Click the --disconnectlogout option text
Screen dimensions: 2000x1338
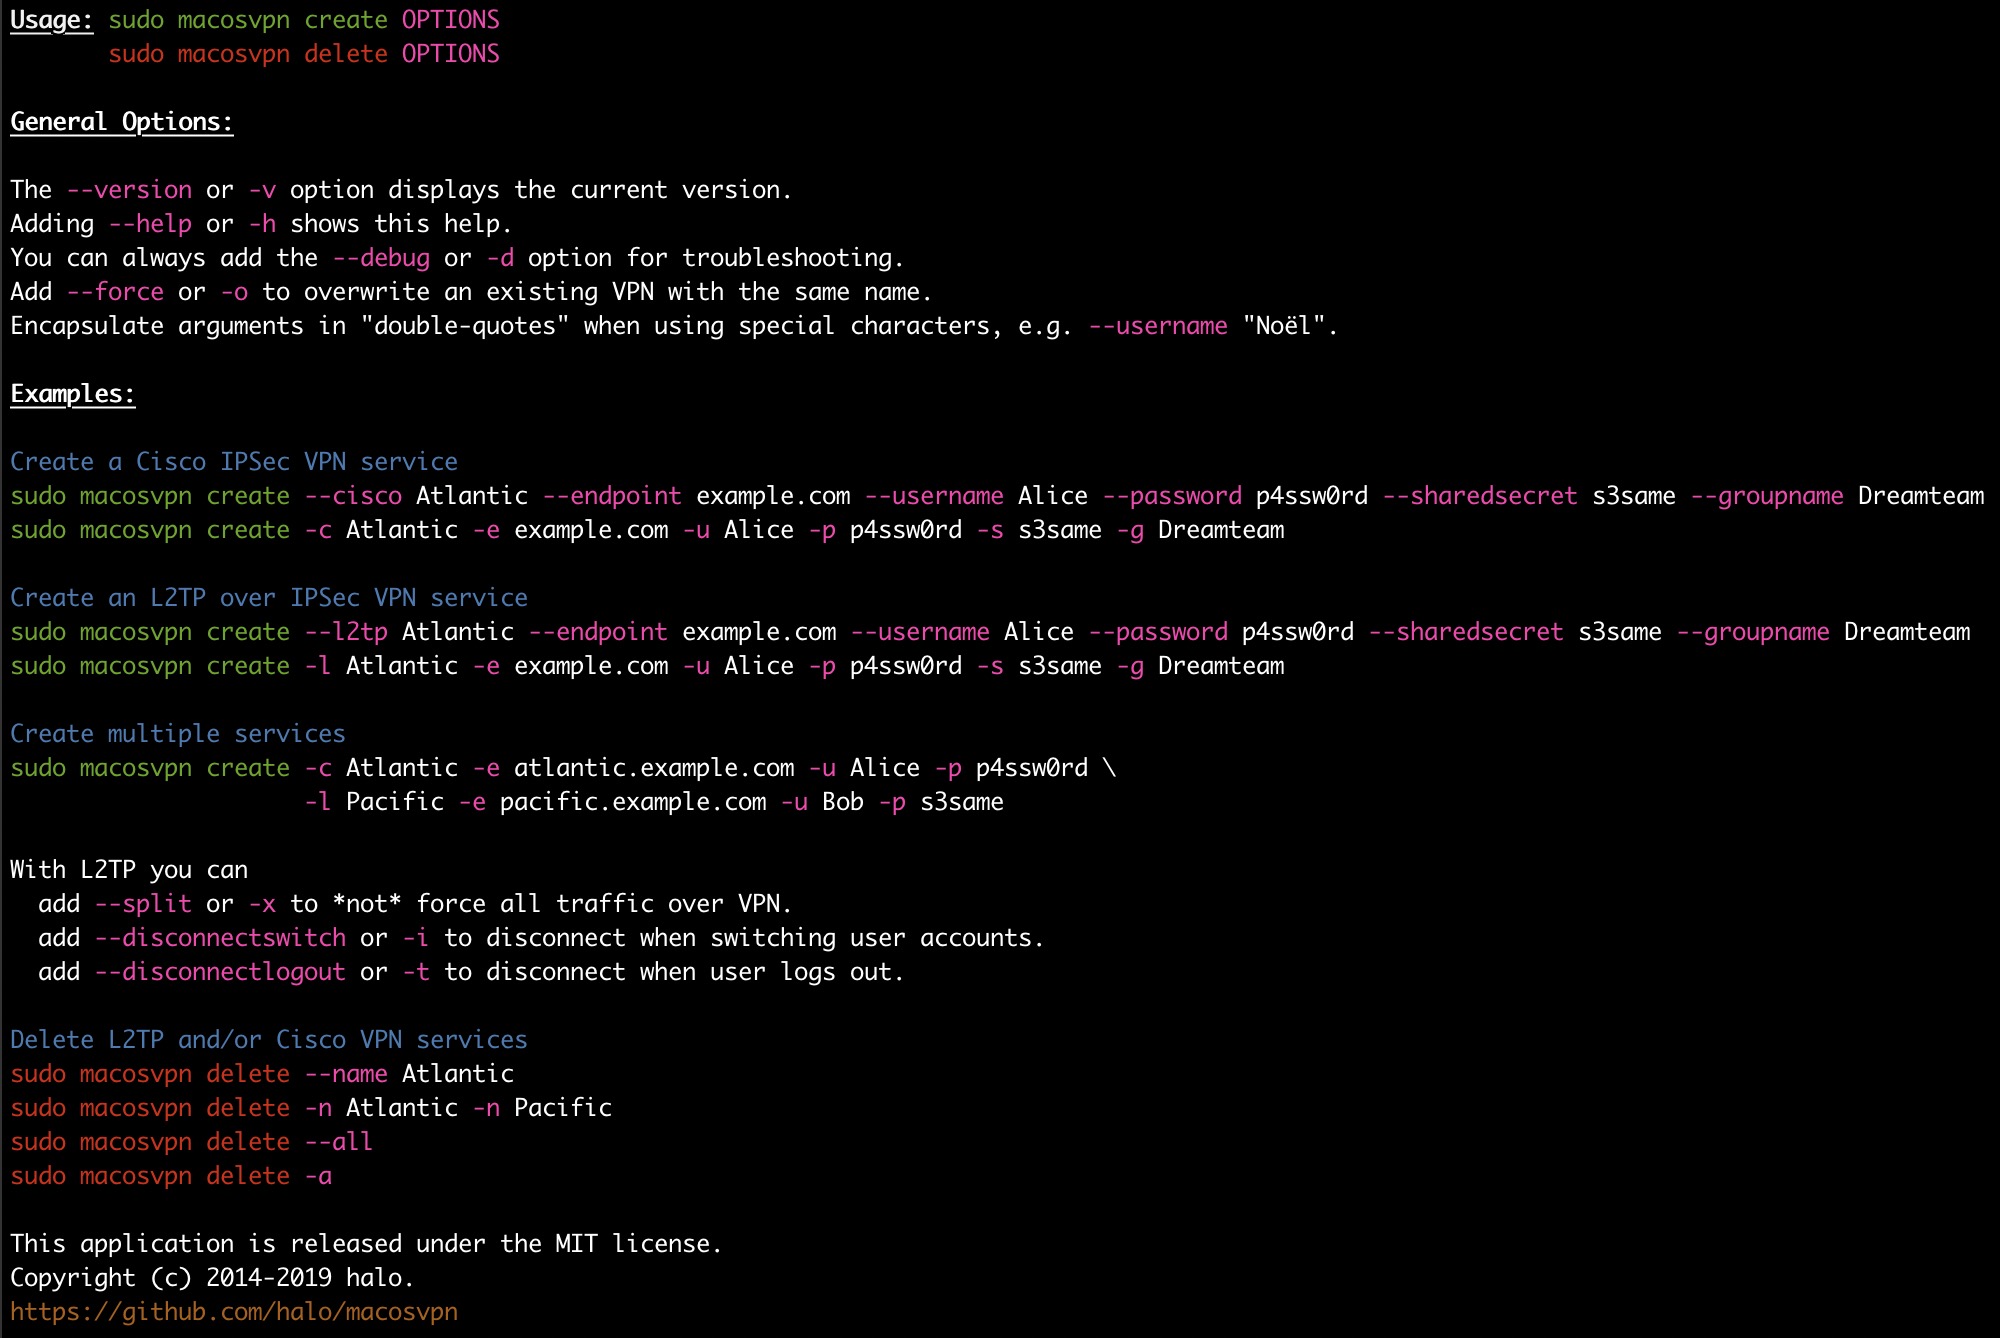coord(220,972)
